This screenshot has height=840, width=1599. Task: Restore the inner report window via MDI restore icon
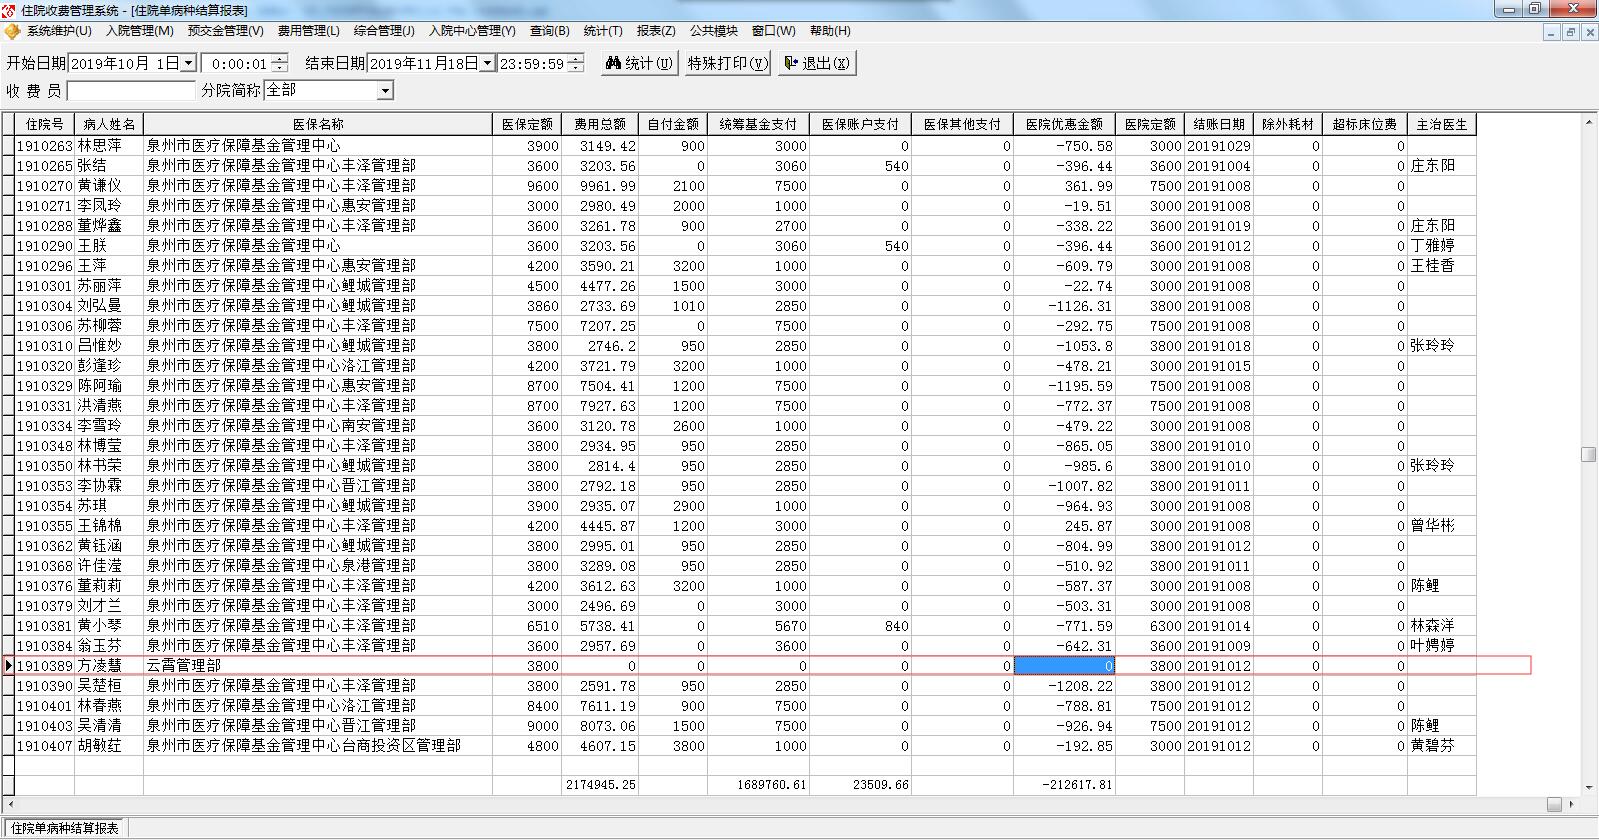(x=1570, y=32)
